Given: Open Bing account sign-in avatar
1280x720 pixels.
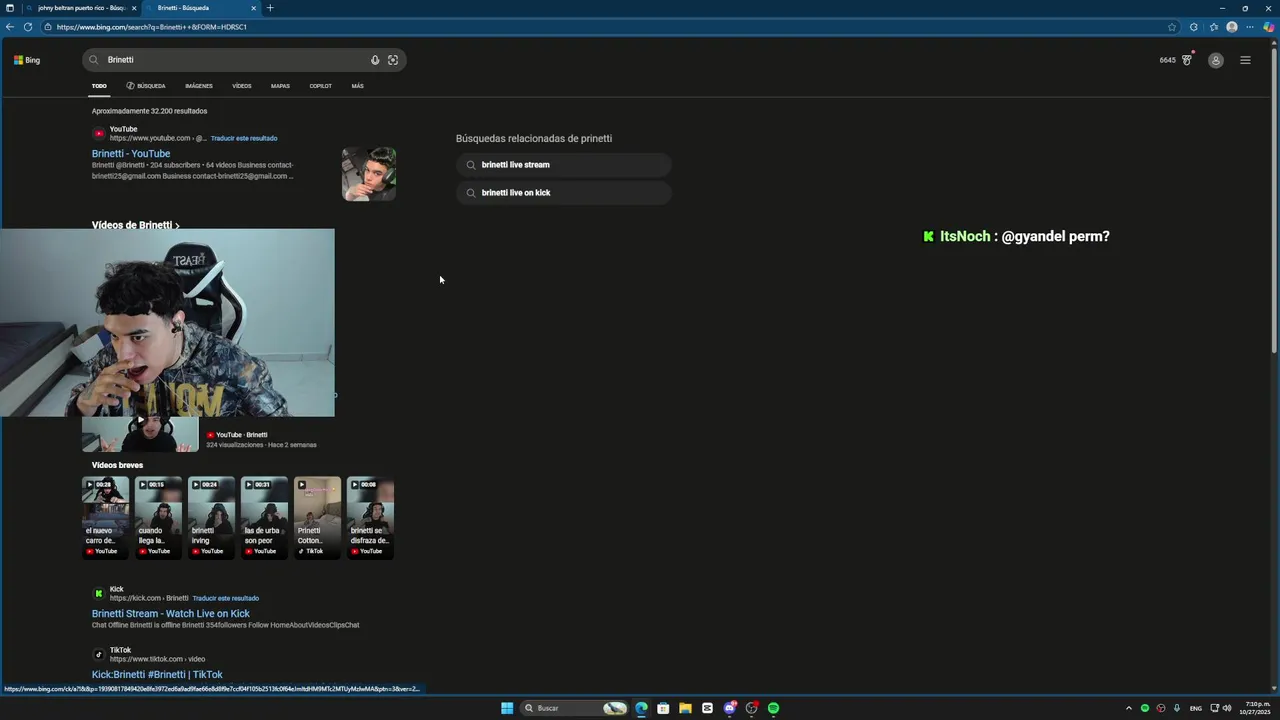Looking at the screenshot, I should tap(1216, 60).
